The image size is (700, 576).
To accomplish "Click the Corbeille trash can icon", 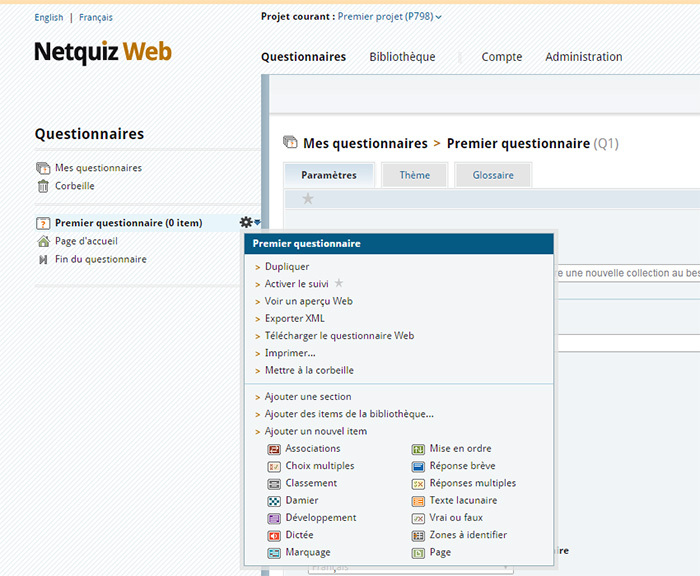I will coord(43,186).
